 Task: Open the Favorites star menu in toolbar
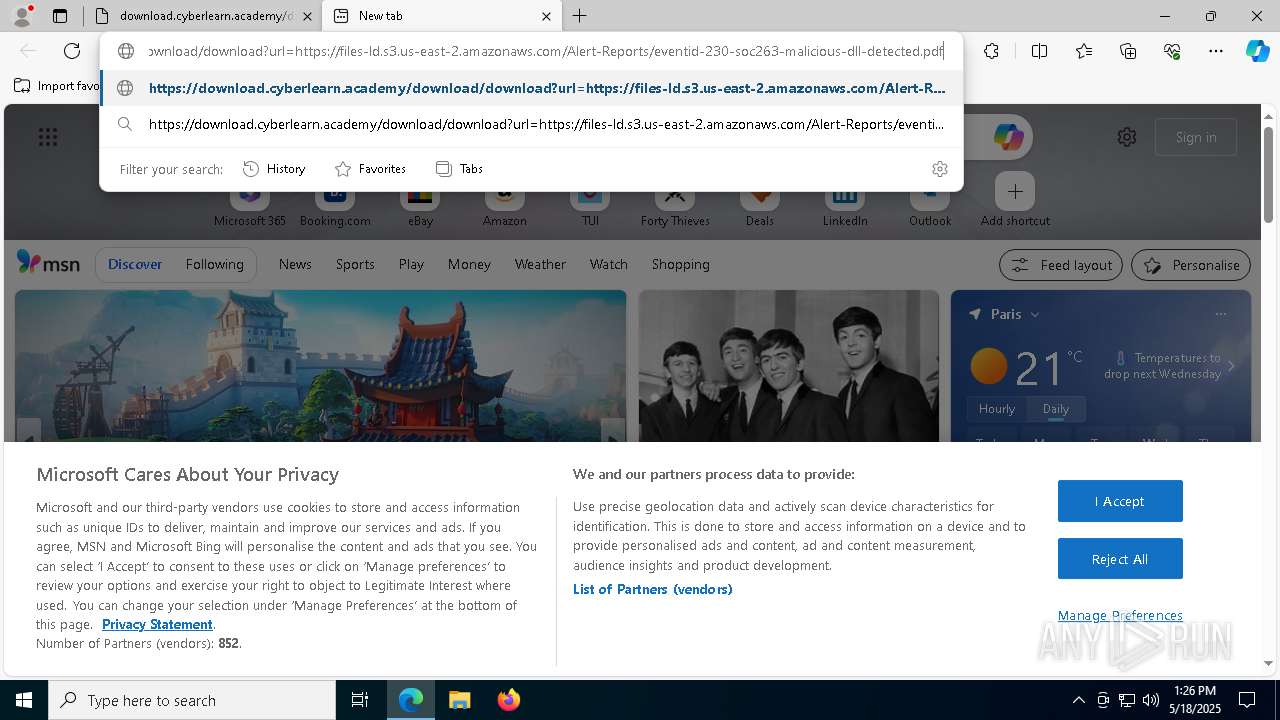[x=1084, y=51]
